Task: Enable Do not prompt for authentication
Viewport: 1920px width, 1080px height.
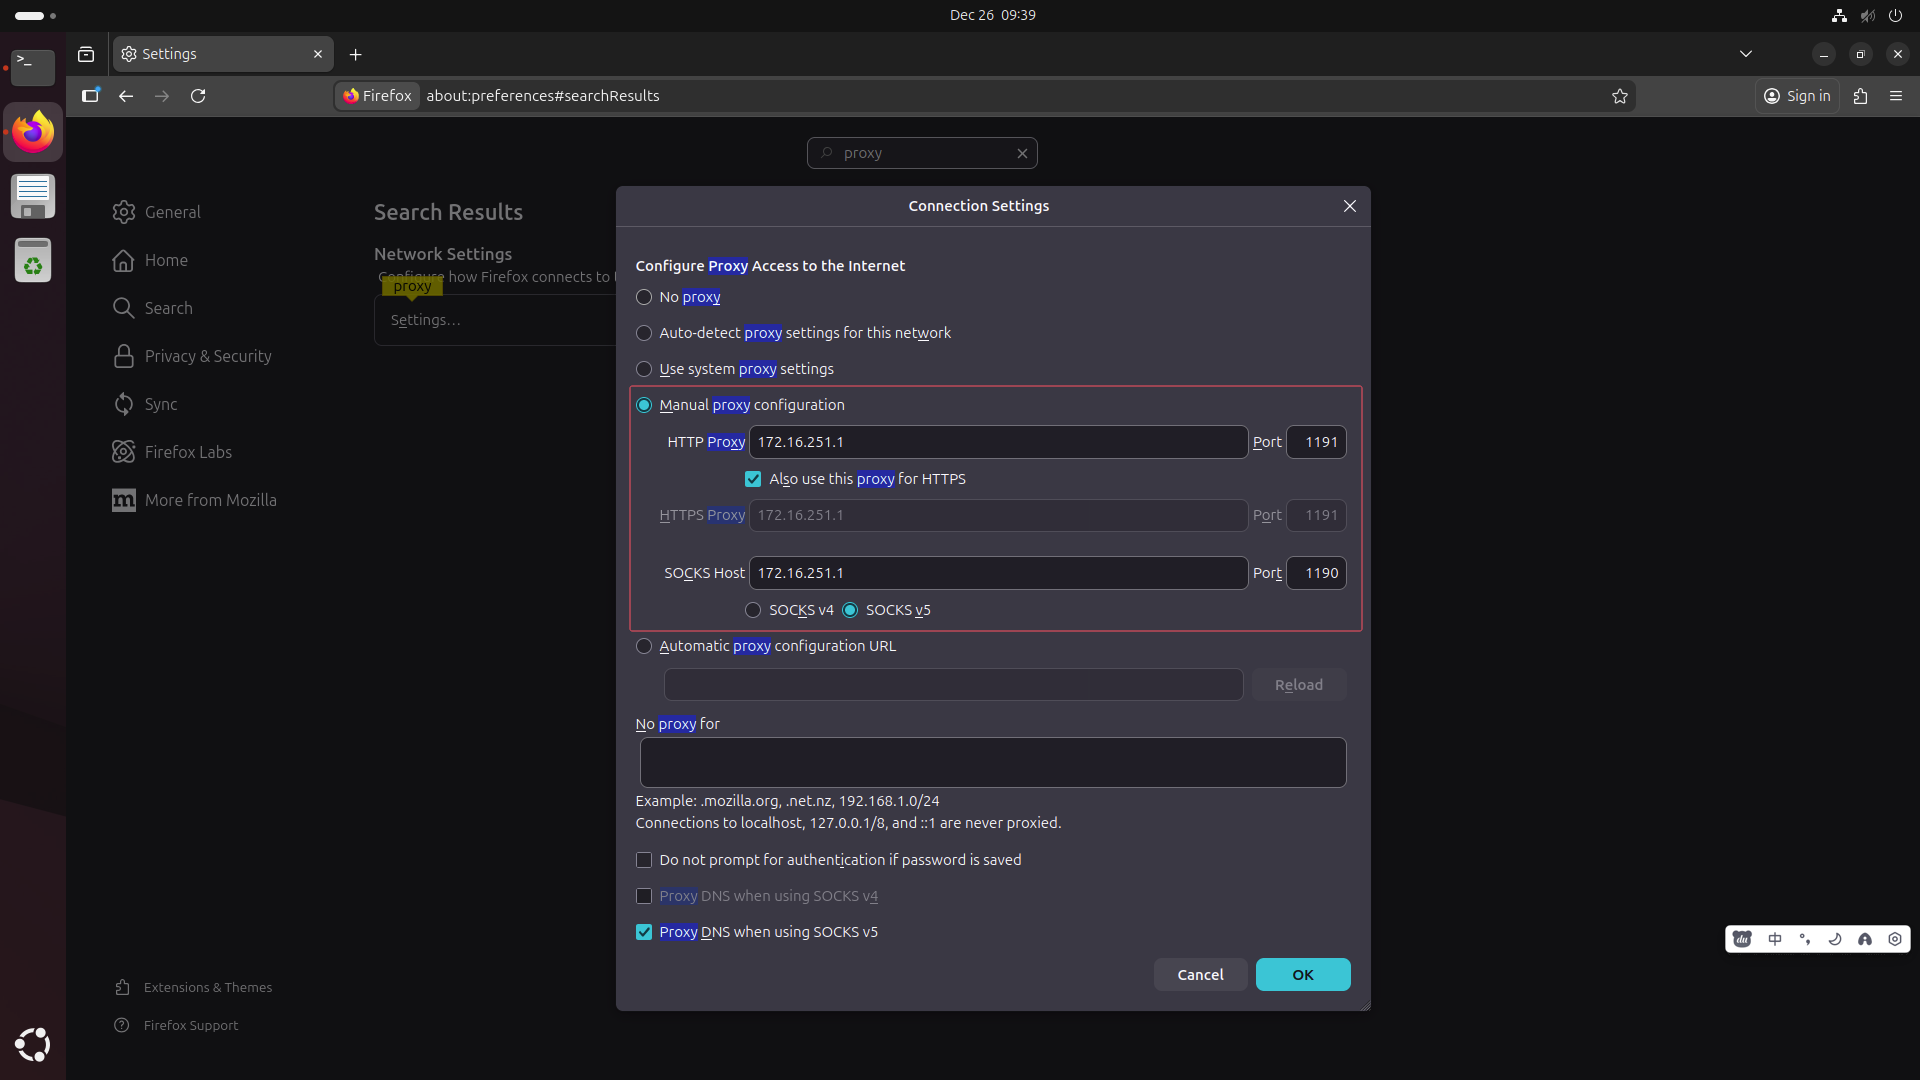Action: pos(644,860)
